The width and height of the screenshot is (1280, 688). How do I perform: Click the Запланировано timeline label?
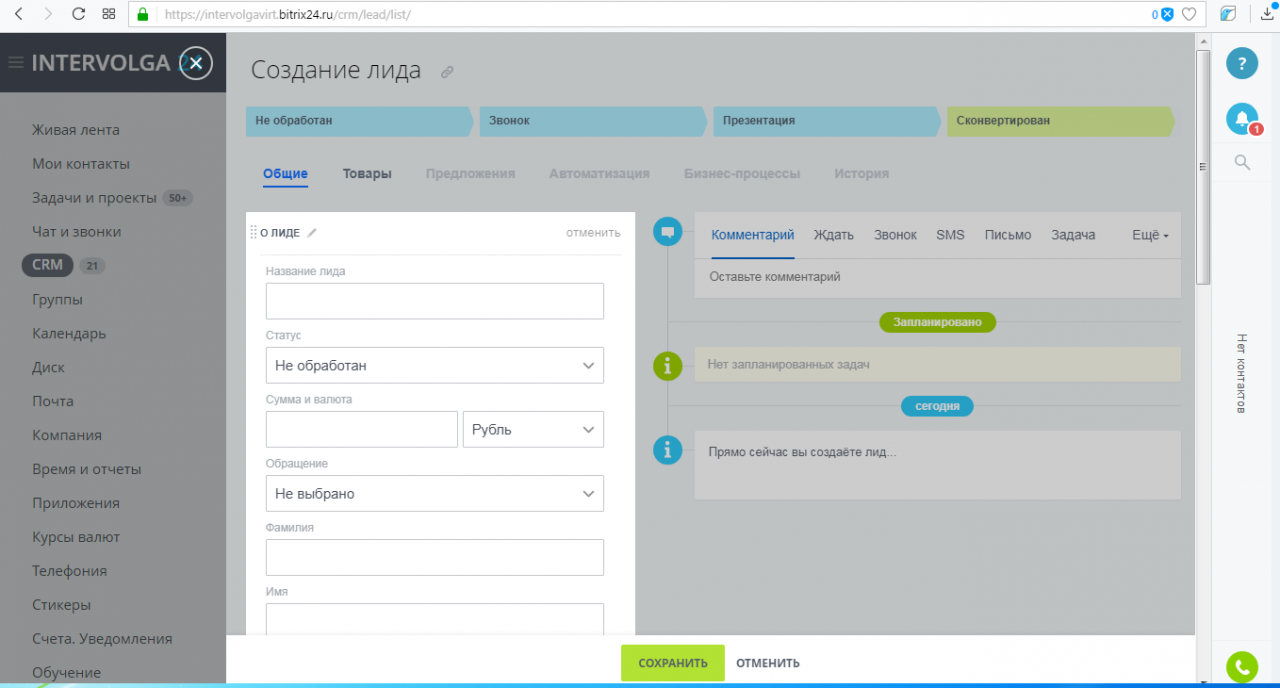click(938, 322)
